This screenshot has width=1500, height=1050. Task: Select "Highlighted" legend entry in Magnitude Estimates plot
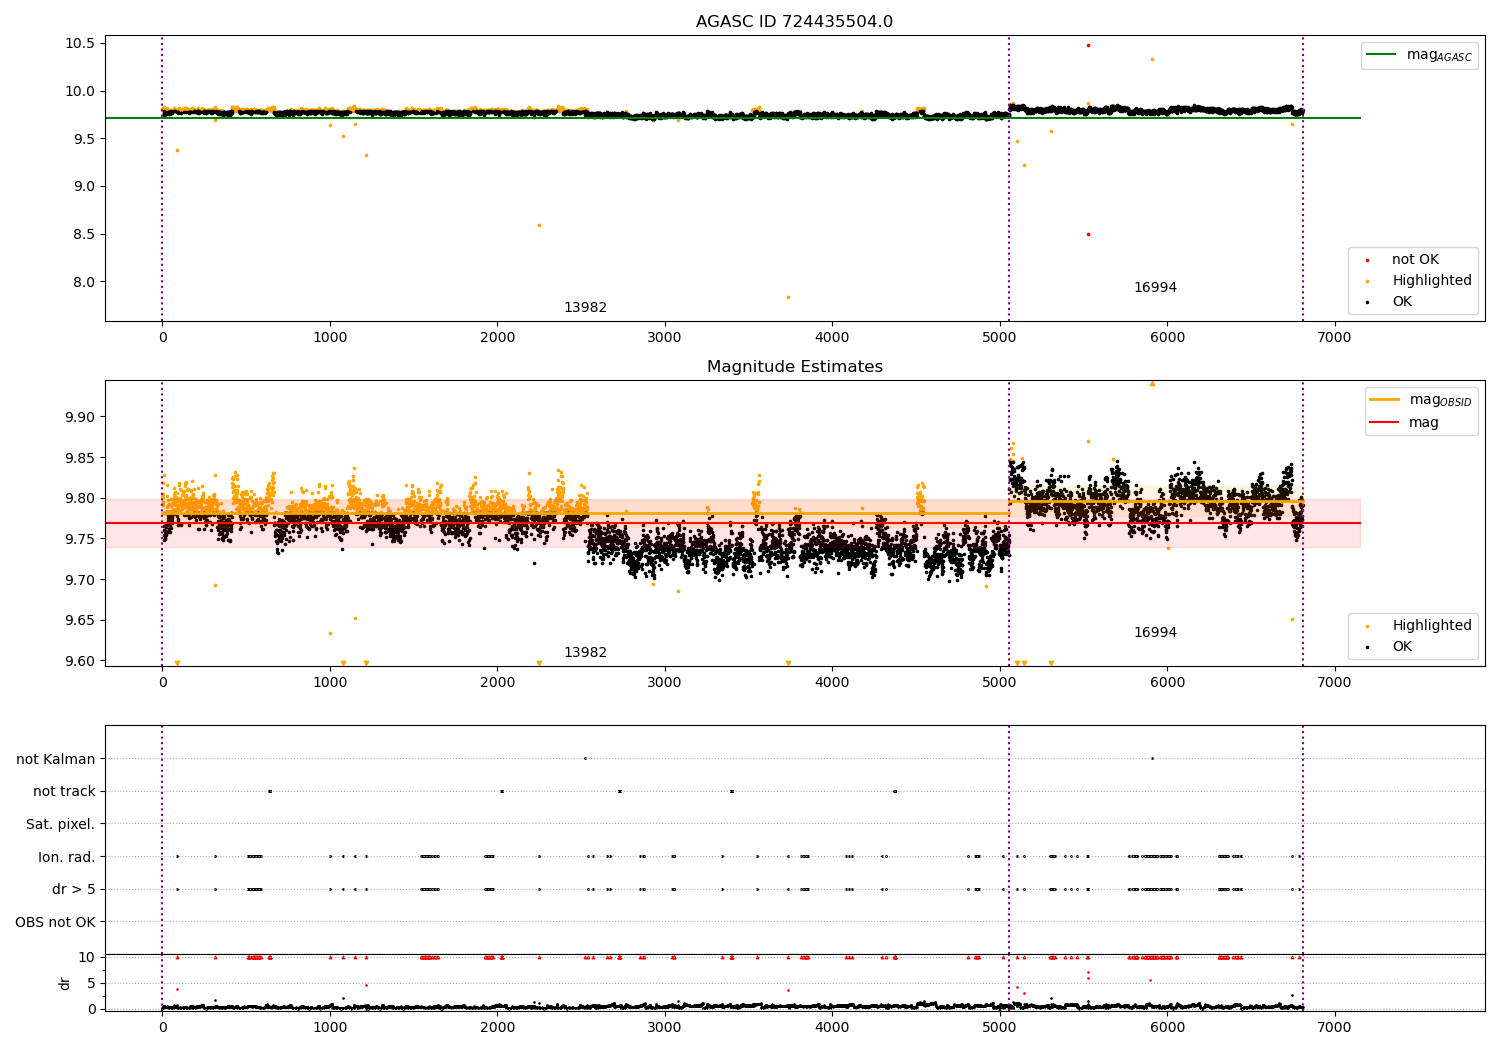point(1431,626)
